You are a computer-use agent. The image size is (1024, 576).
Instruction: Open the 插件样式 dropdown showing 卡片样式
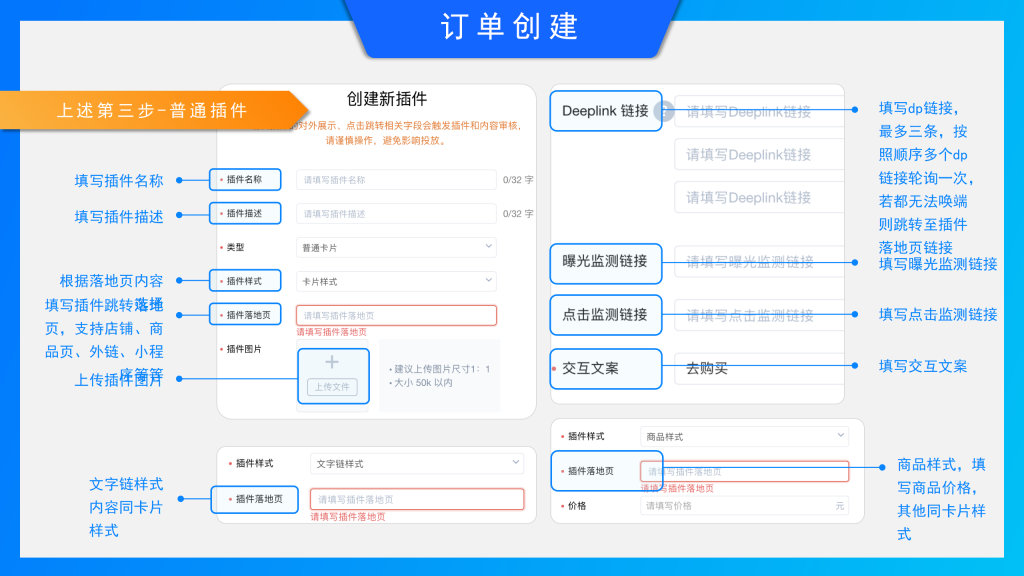coord(396,281)
